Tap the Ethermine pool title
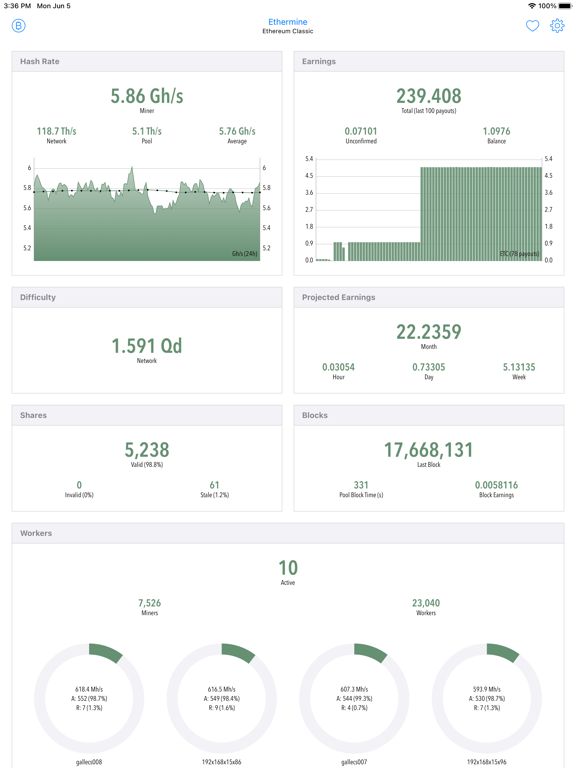The width and height of the screenshot is (576, 768). pyautogui.click(x=288, y=22)
